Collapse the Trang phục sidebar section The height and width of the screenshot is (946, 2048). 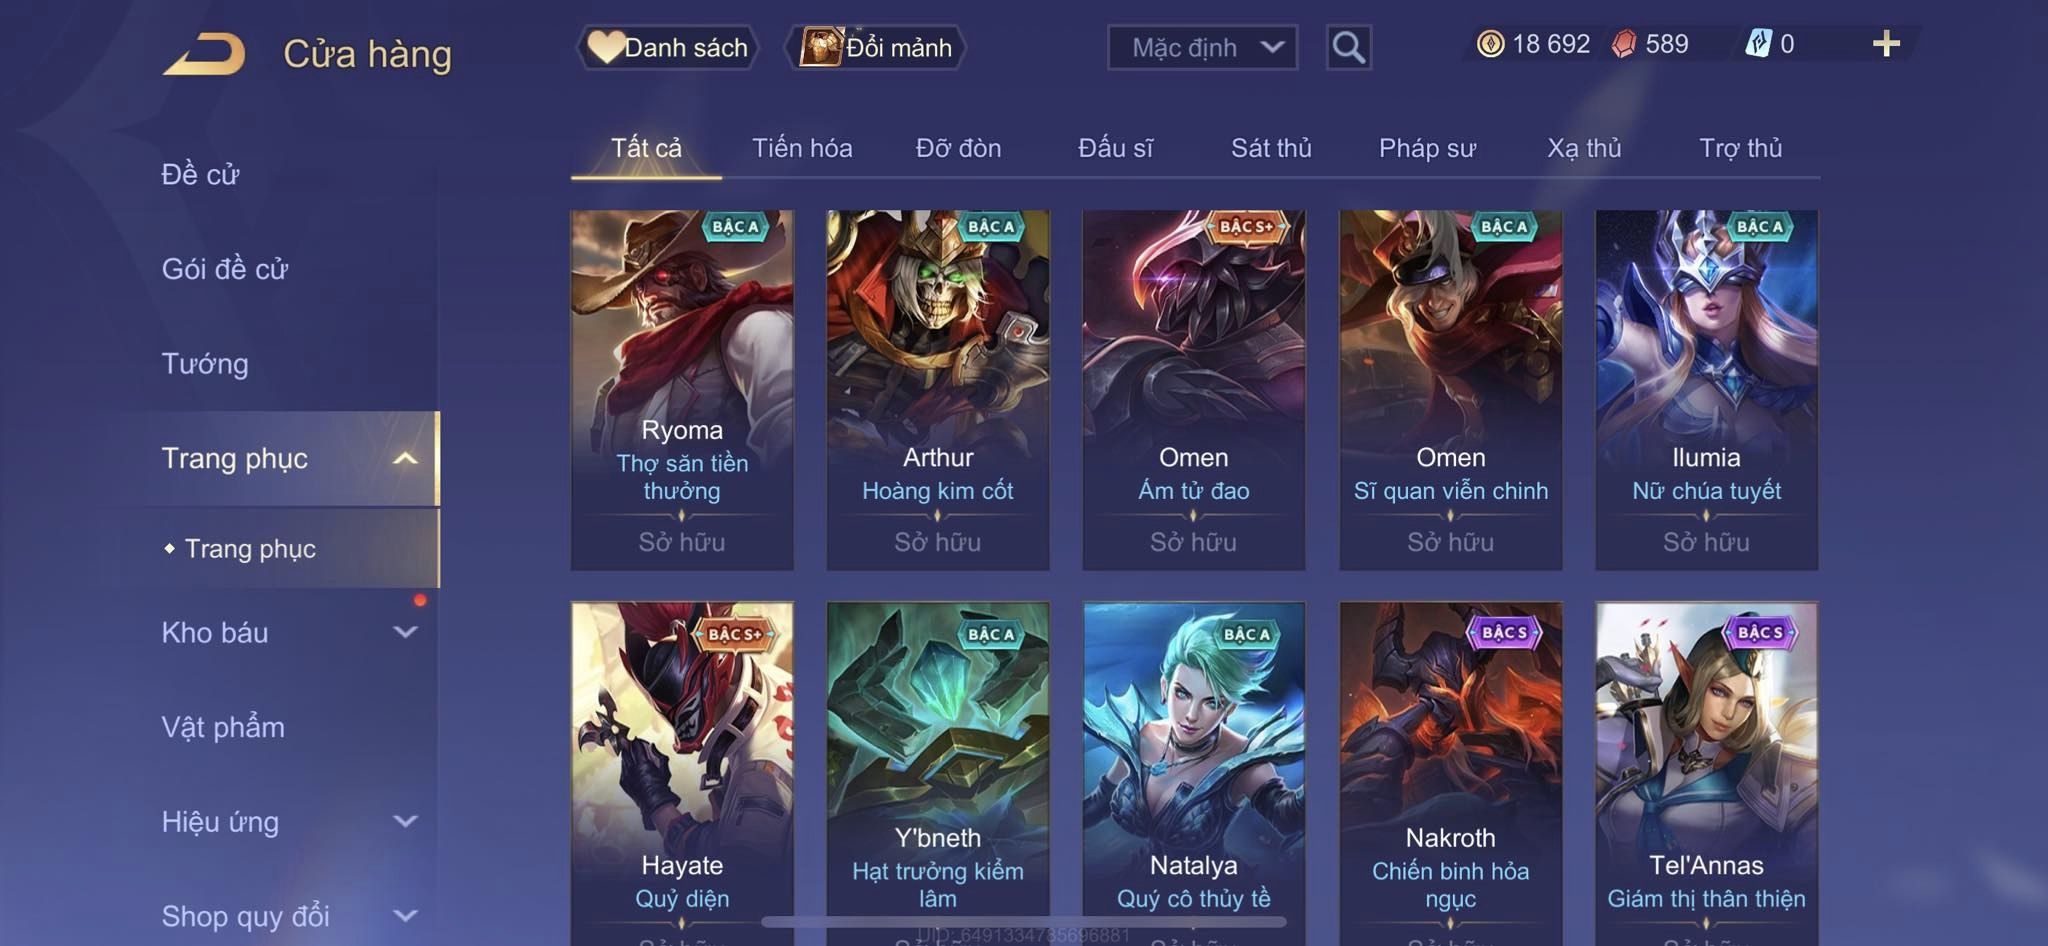405,458
